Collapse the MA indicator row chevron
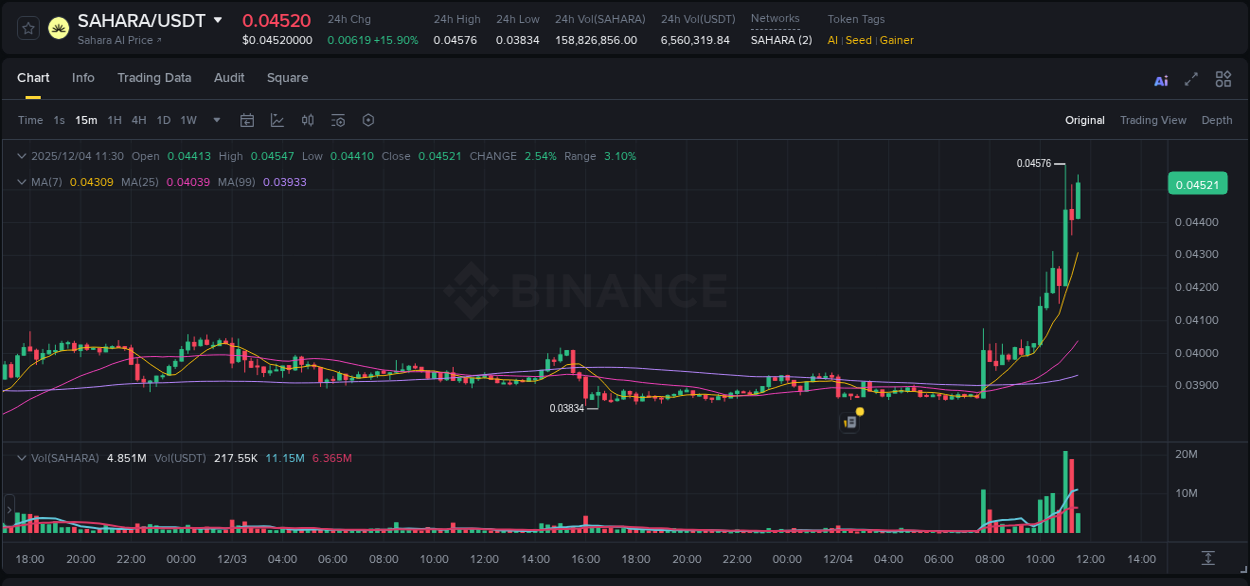The height and width of the screenshot is (586, 1250). point(21,182)
